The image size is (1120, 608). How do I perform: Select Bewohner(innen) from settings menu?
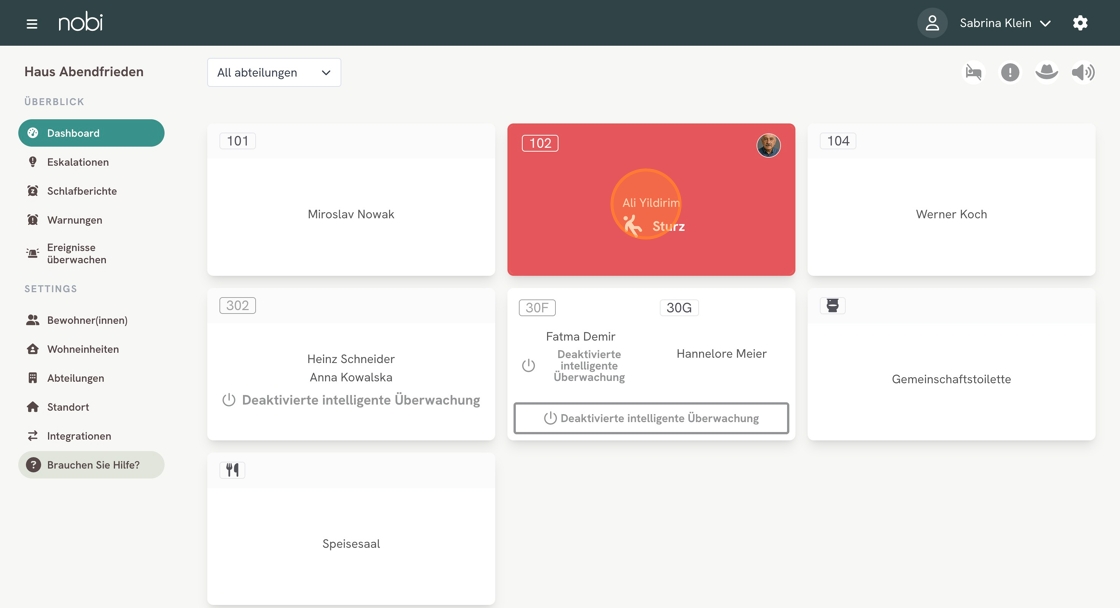(x=87, y=320)
